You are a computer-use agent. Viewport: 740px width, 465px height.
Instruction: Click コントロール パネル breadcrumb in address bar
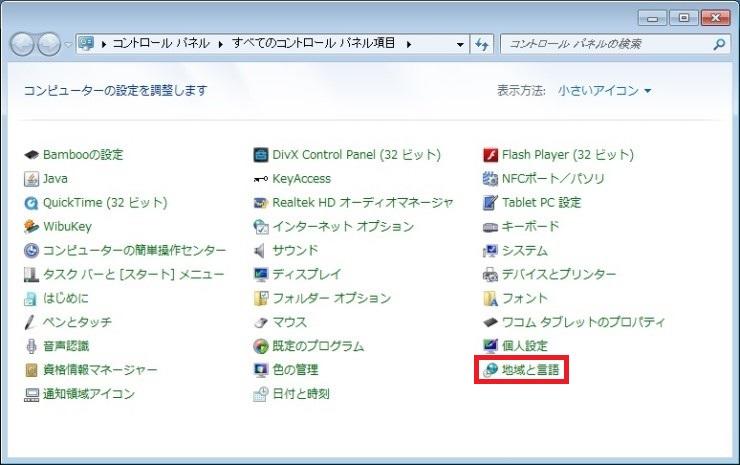pyautogui.click(x=161, y=43)
